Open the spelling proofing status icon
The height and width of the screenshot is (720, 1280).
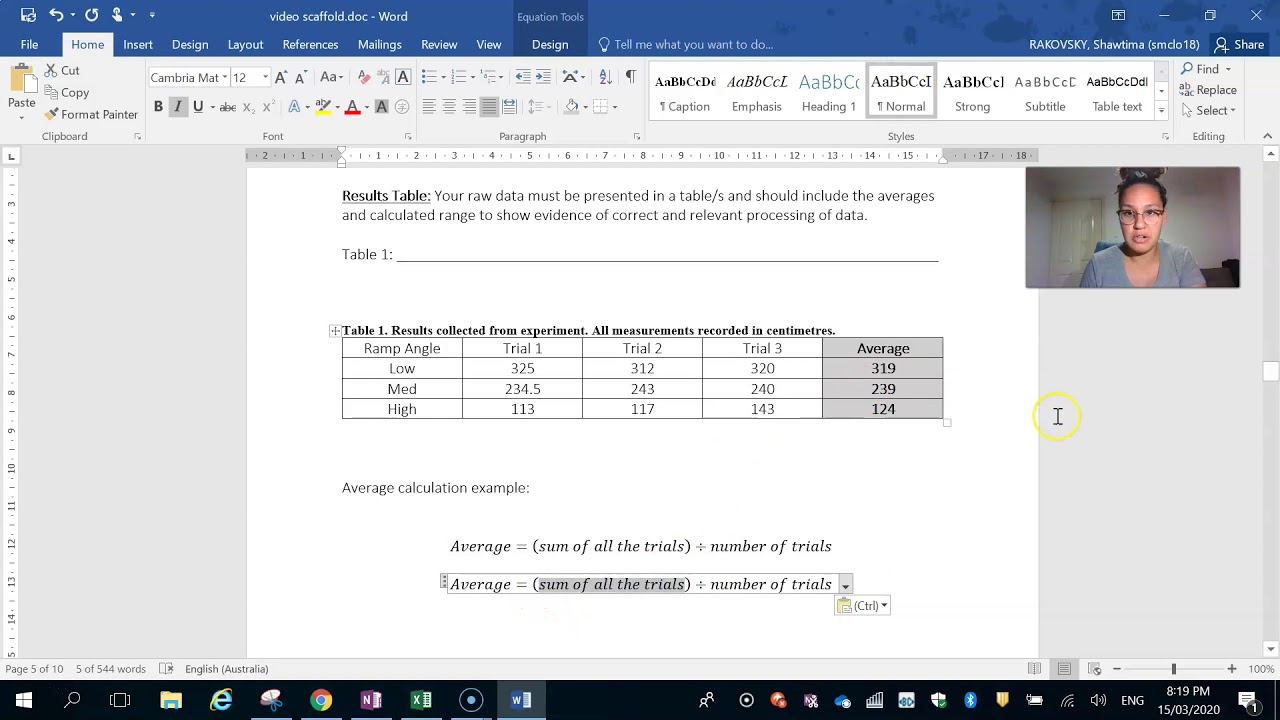tap(166, 669)
